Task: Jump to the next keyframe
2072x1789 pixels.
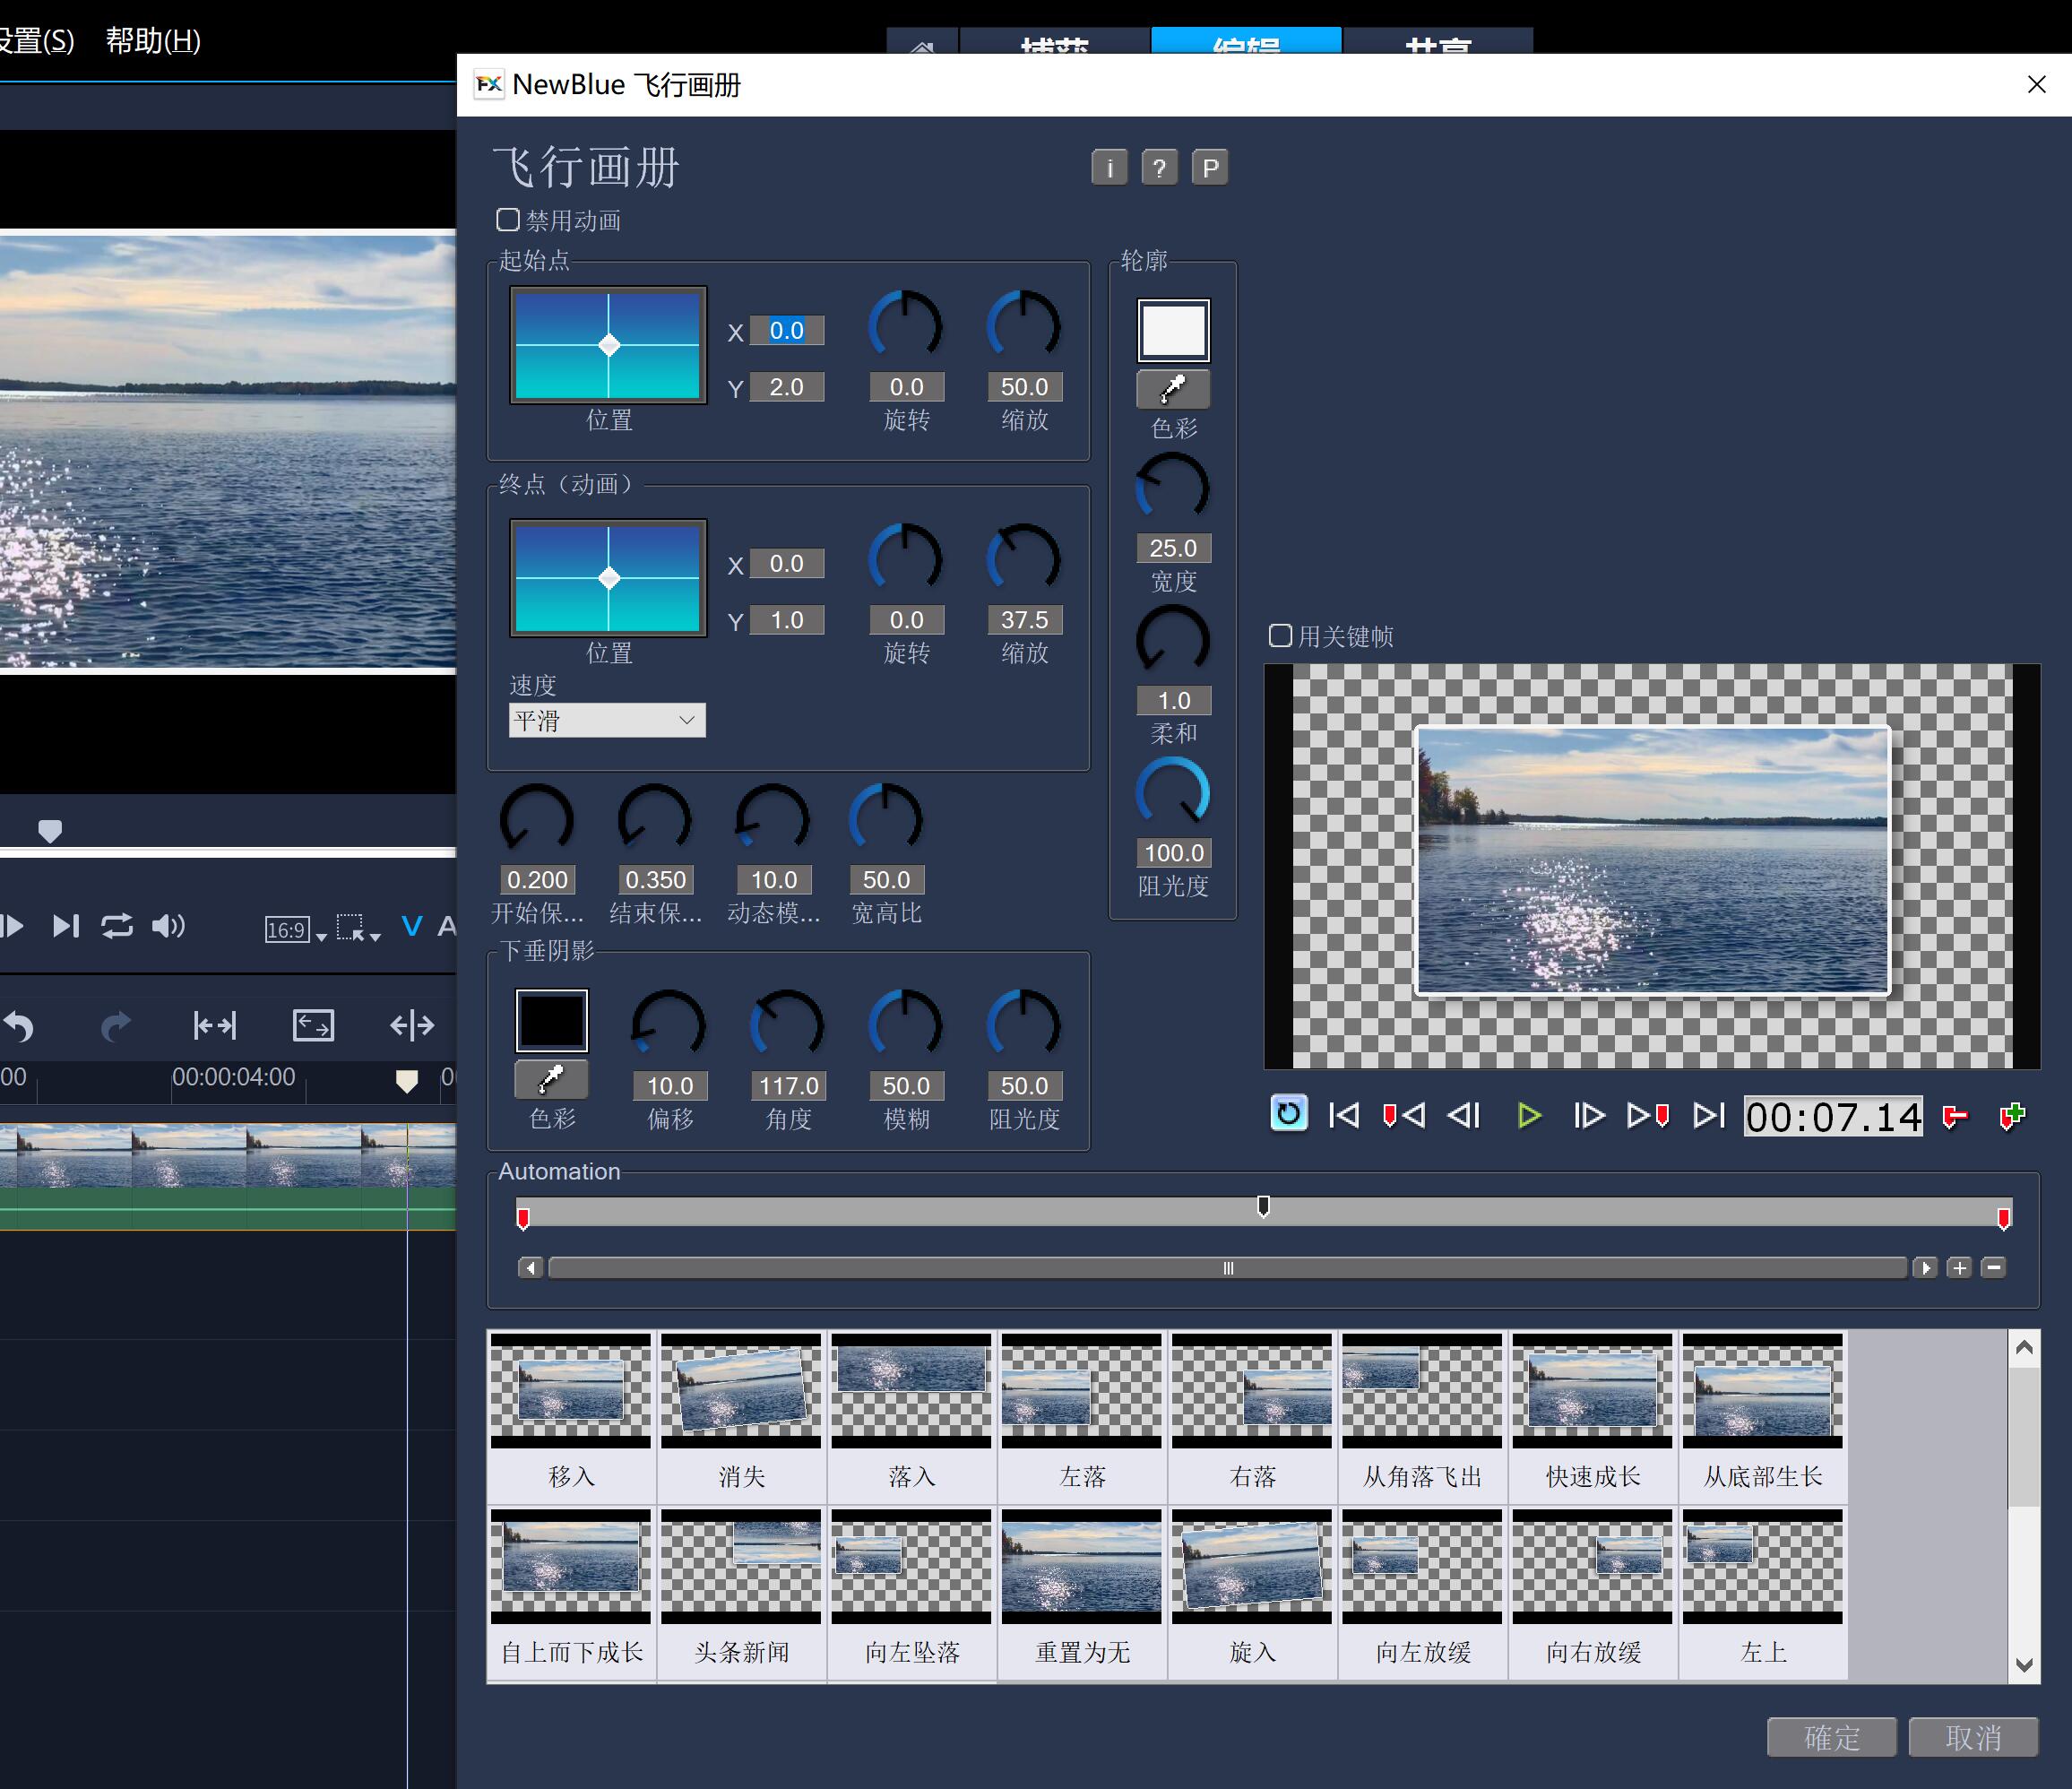Action: tap(1647, 1115)
